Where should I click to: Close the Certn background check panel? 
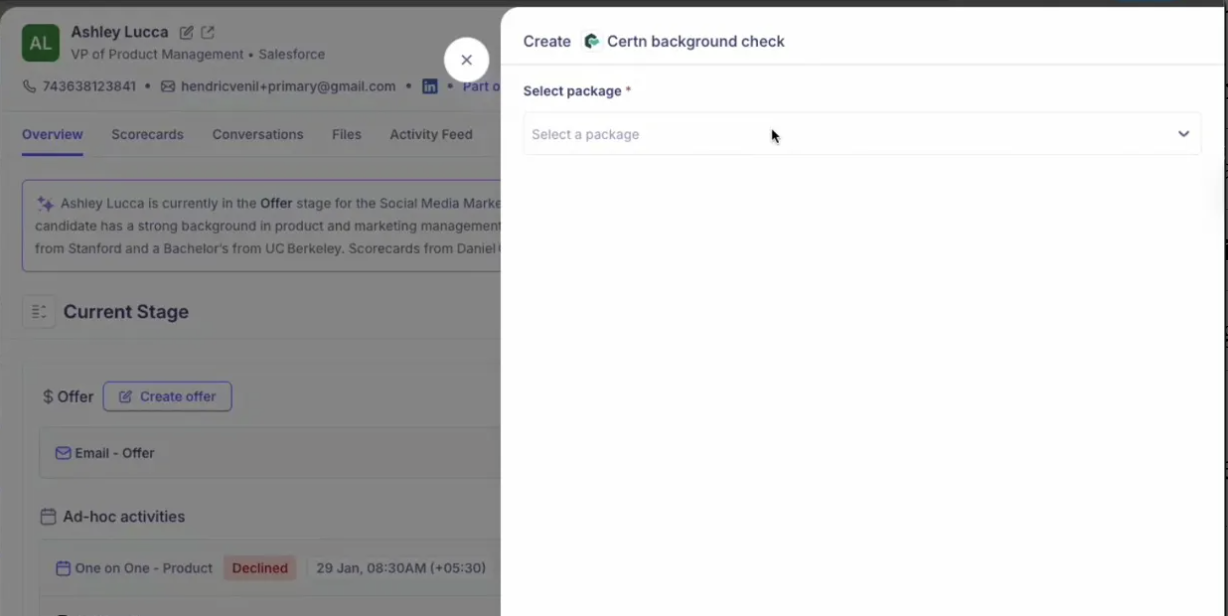[466, 60]
